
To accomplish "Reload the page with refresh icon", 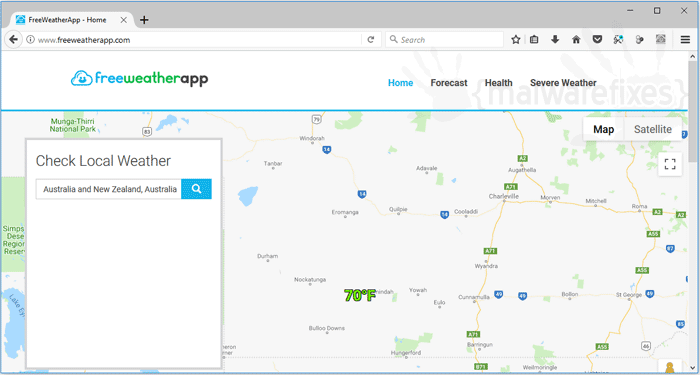I will pyautogui.click(x=371, y=40).
